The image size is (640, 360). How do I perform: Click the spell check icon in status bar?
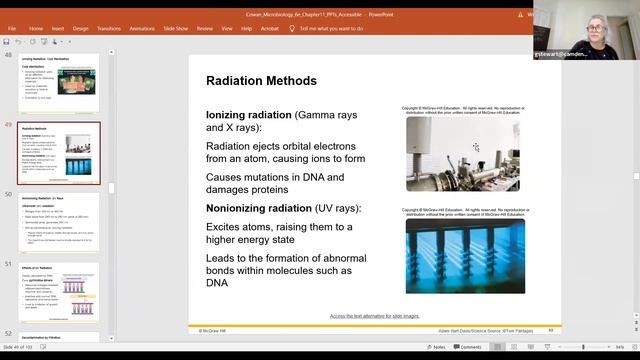tap(43, 347)
